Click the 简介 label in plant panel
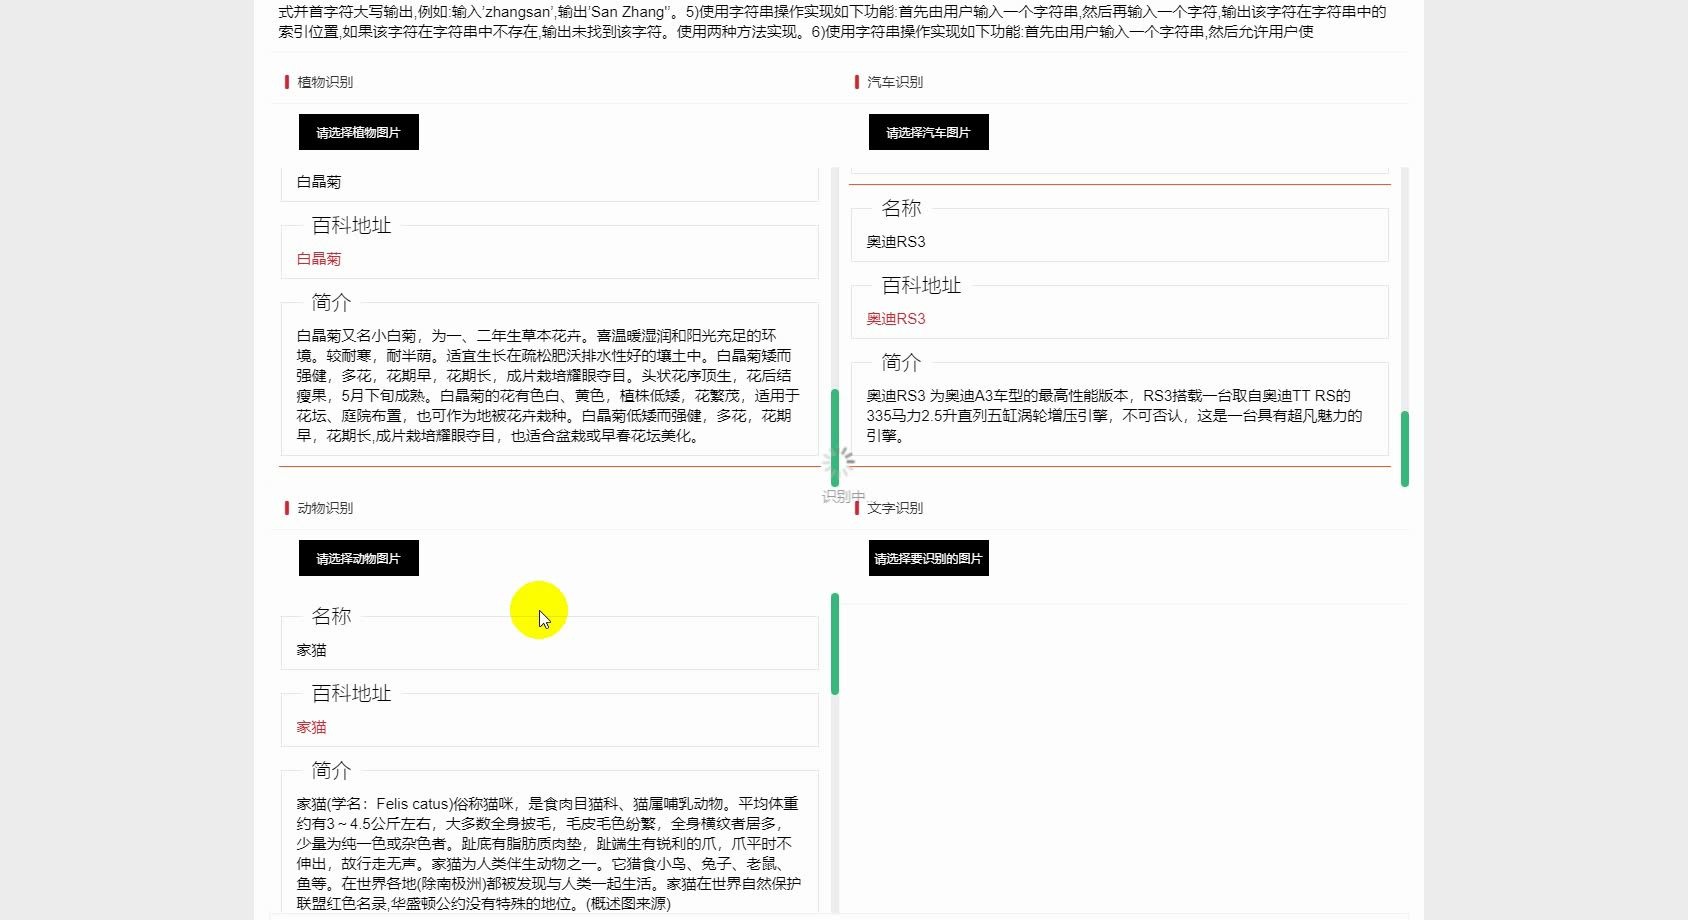The width and height of the screenshot is (1688, 920). click(x=331, y=302)
